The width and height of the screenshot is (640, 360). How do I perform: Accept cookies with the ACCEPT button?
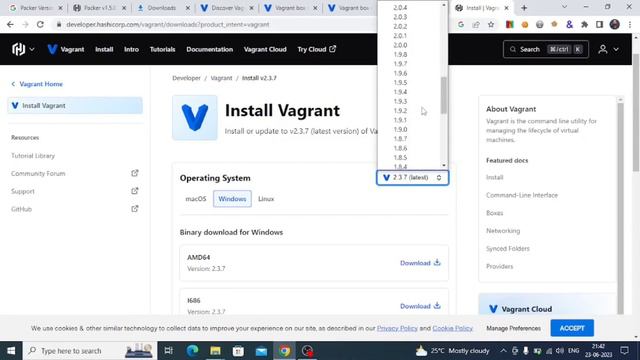point(572,328)
